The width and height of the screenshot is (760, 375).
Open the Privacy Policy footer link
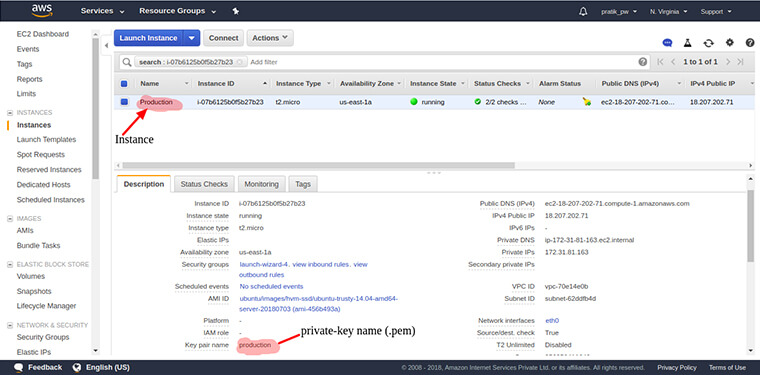pos(677,367)
